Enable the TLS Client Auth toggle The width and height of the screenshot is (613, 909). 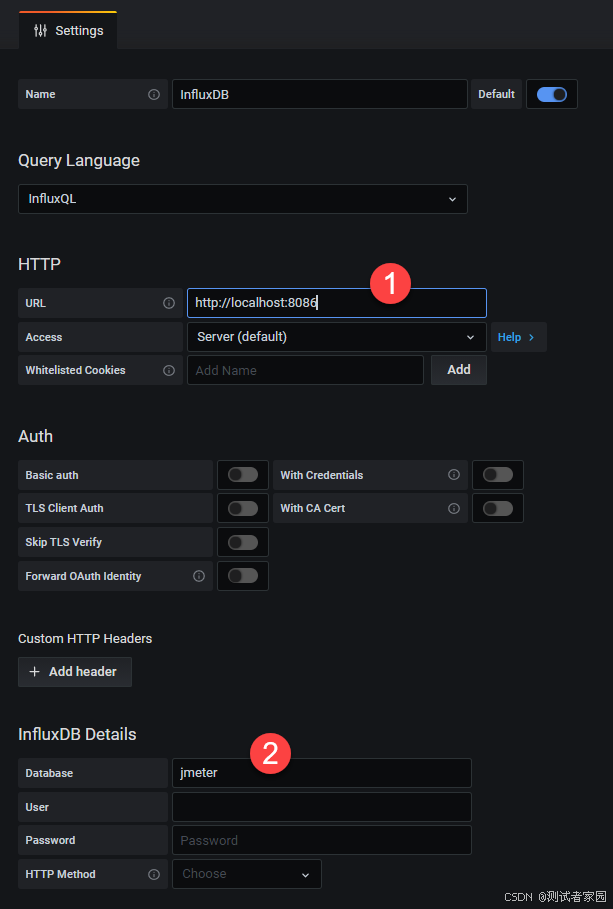click(243, 508)
